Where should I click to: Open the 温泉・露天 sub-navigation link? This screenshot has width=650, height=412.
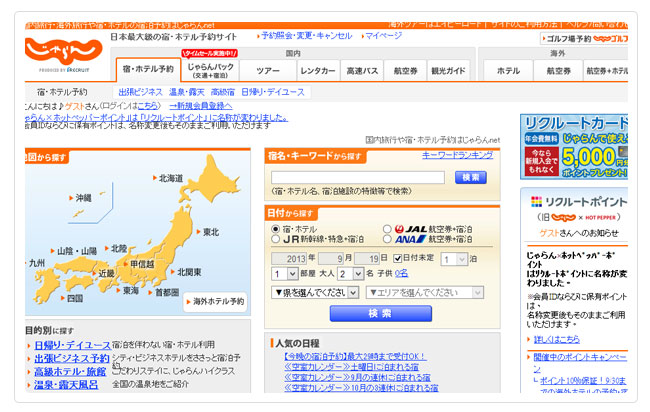point(187,92)
